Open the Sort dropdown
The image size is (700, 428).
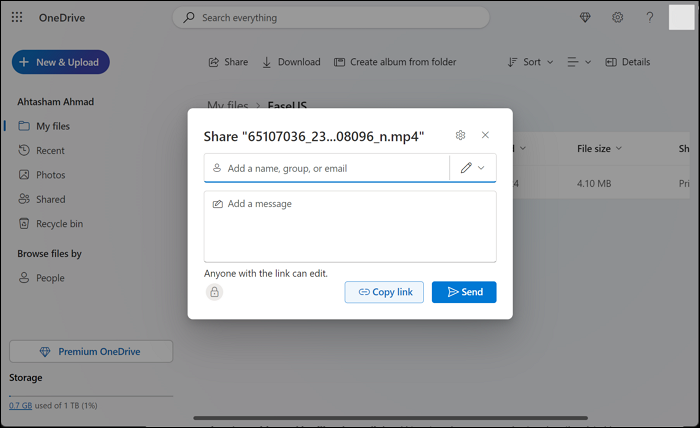(530, 62)
